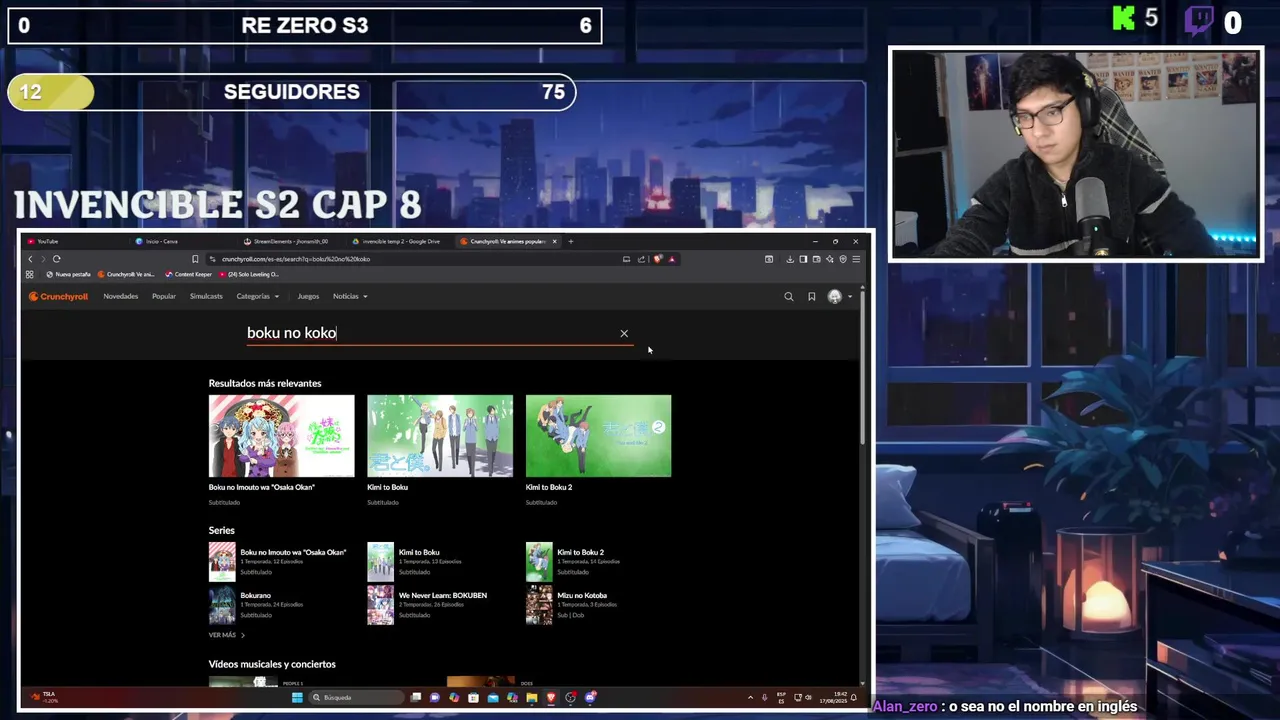Open the notification bell in system tray
Image resolution: width=1280 pixels, height=720 pixels.
pyautogui.click(x=854, y=697)
